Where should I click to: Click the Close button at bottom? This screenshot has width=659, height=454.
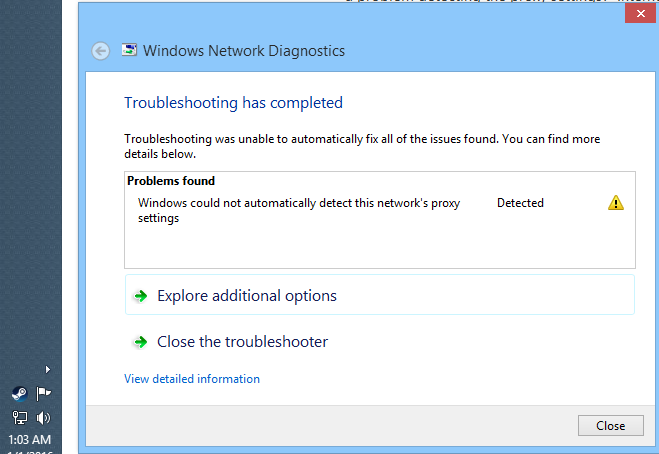tap(610, 425)
